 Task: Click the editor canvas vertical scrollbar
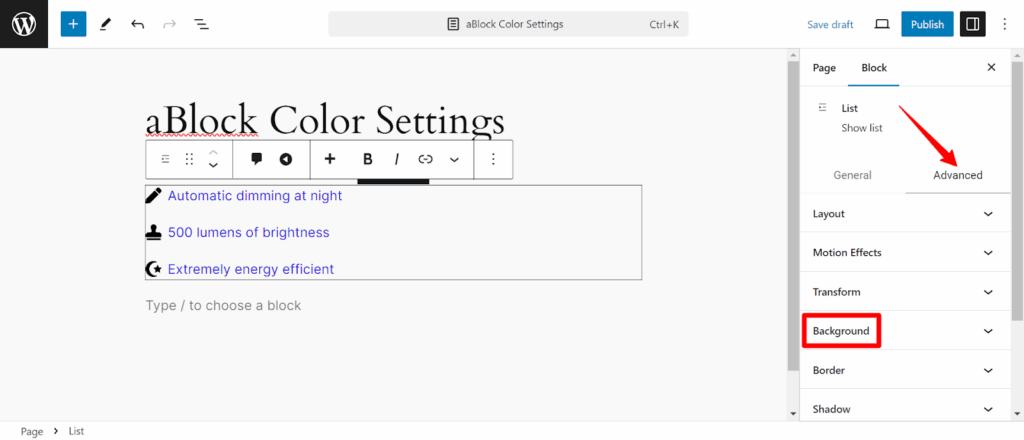tap(793, 215)
